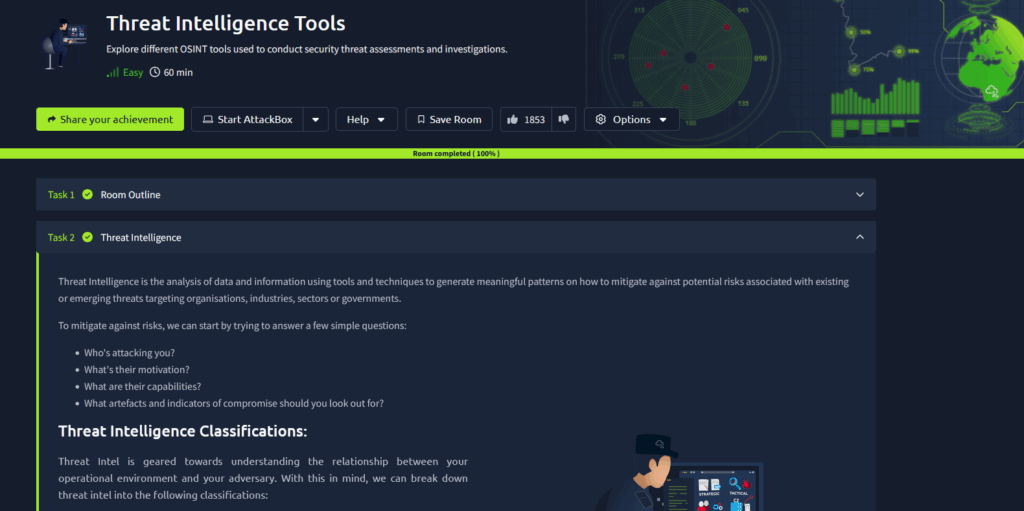Open the Options dropdown
The height and width of the screenshot is (511, 1024).
(x=632, y=120)
